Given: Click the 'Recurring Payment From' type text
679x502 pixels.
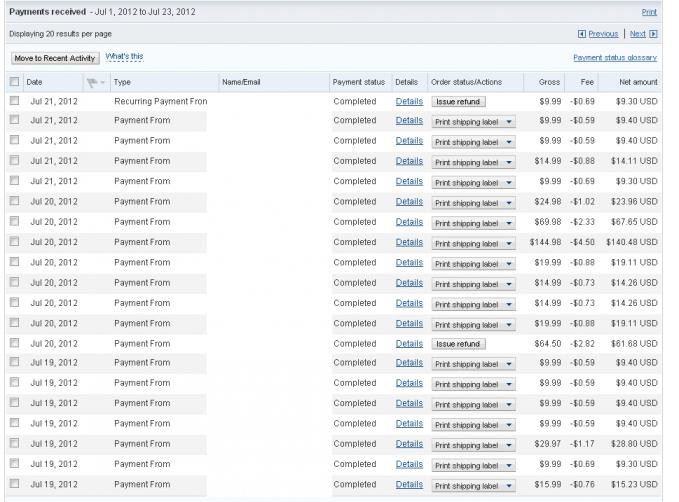Looking at the screenshot, I should pos(161,101).
